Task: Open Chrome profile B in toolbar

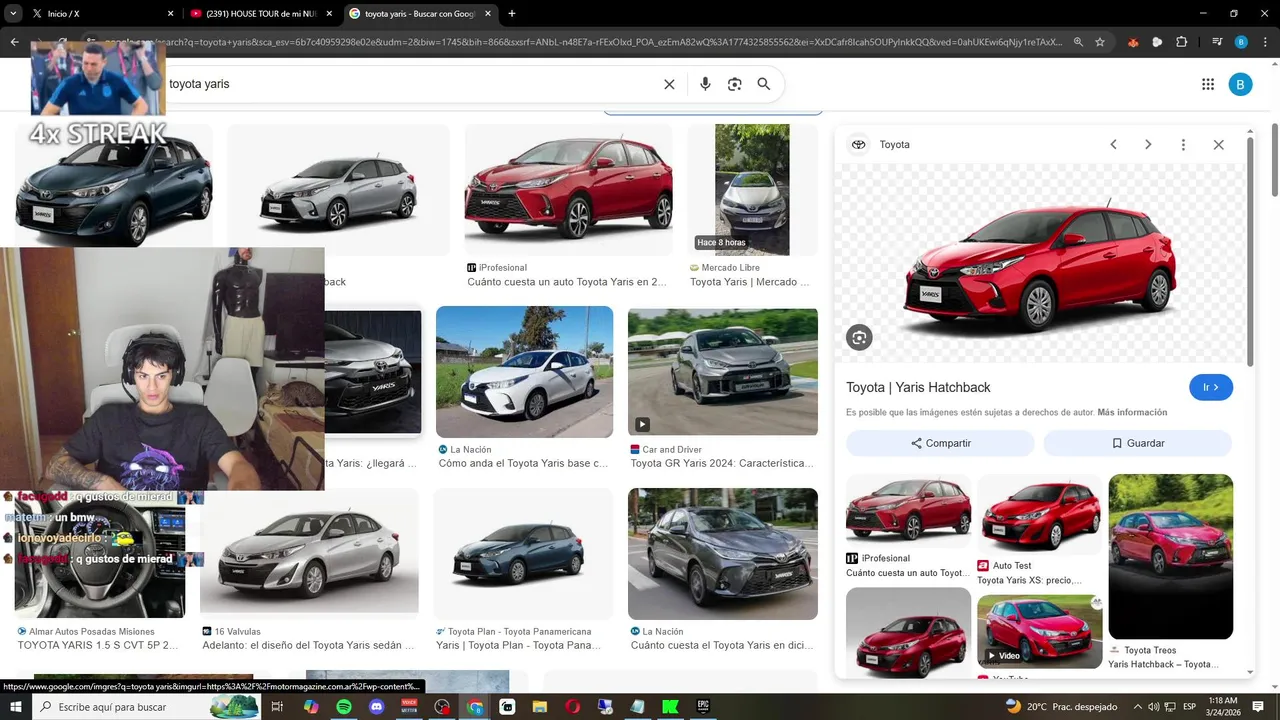Action: coord(1241,42)
